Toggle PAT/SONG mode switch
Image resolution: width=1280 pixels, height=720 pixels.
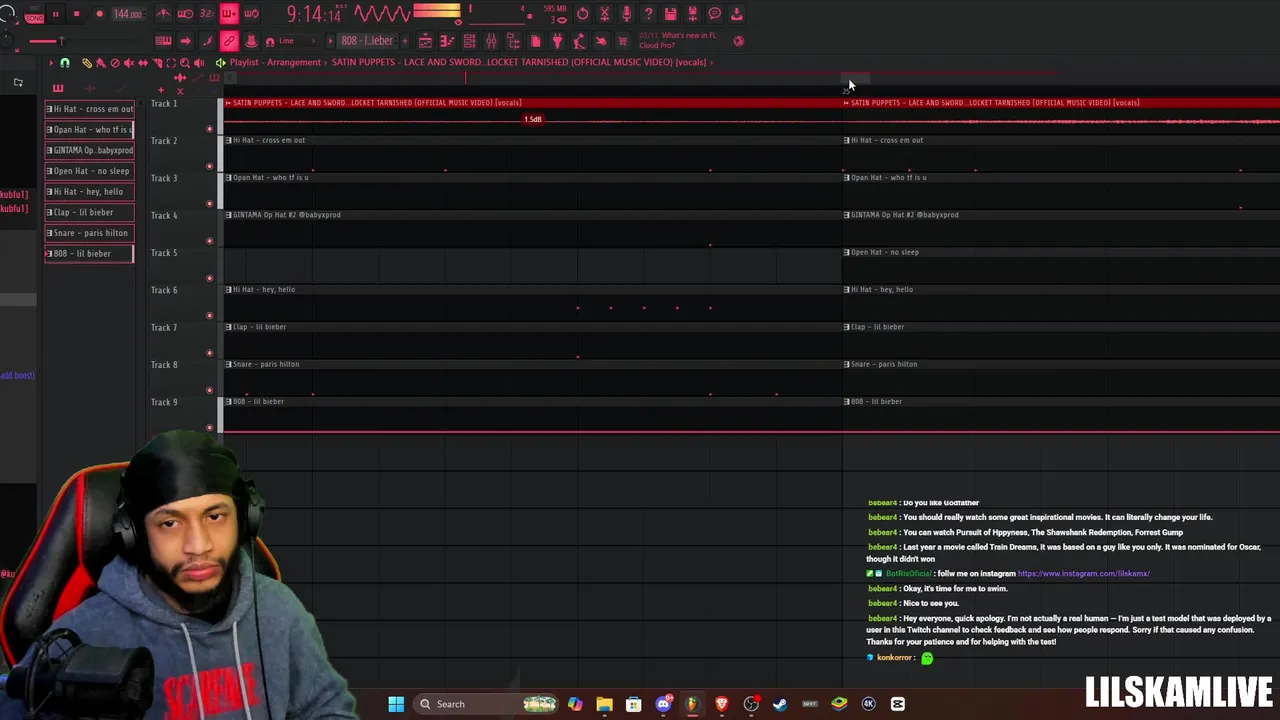[33, 15]
